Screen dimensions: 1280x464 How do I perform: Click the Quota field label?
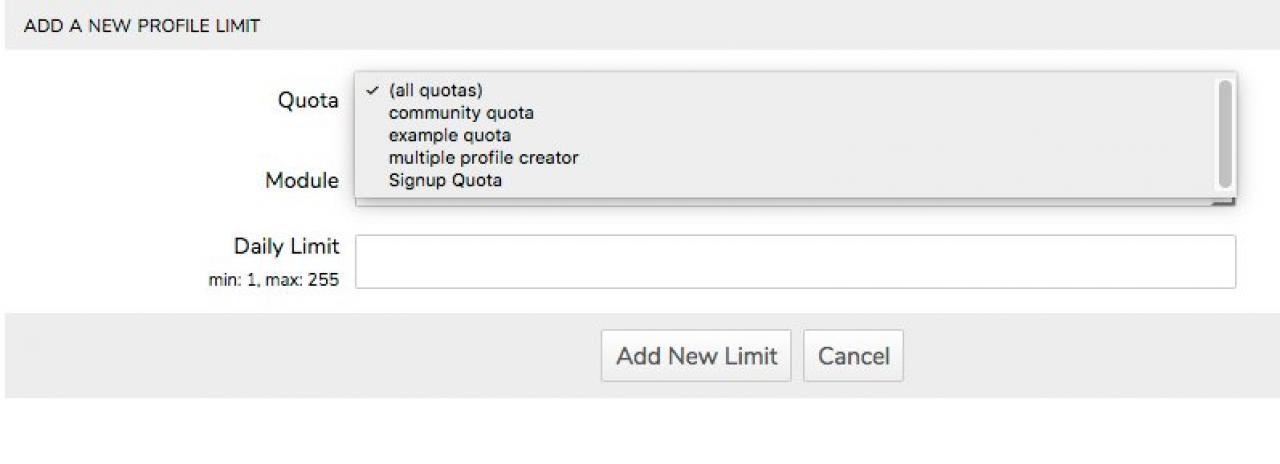point(308,101)
